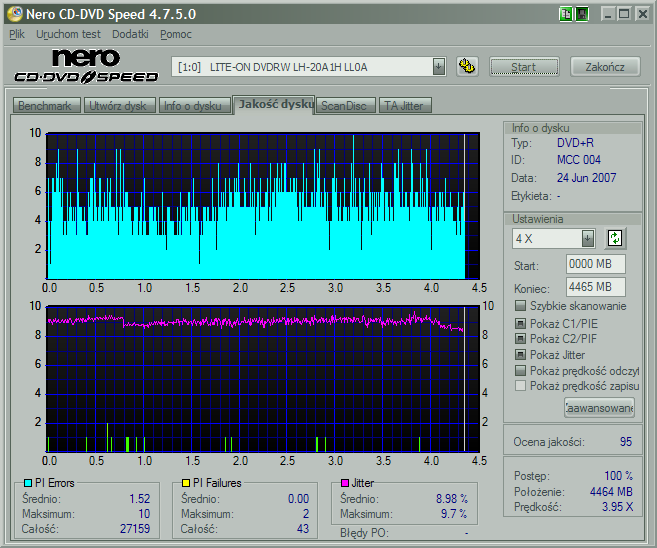Click Jitter maximum value 9.7 %
Viewport: 657px width, 548px height.
(x=454, y=514)
